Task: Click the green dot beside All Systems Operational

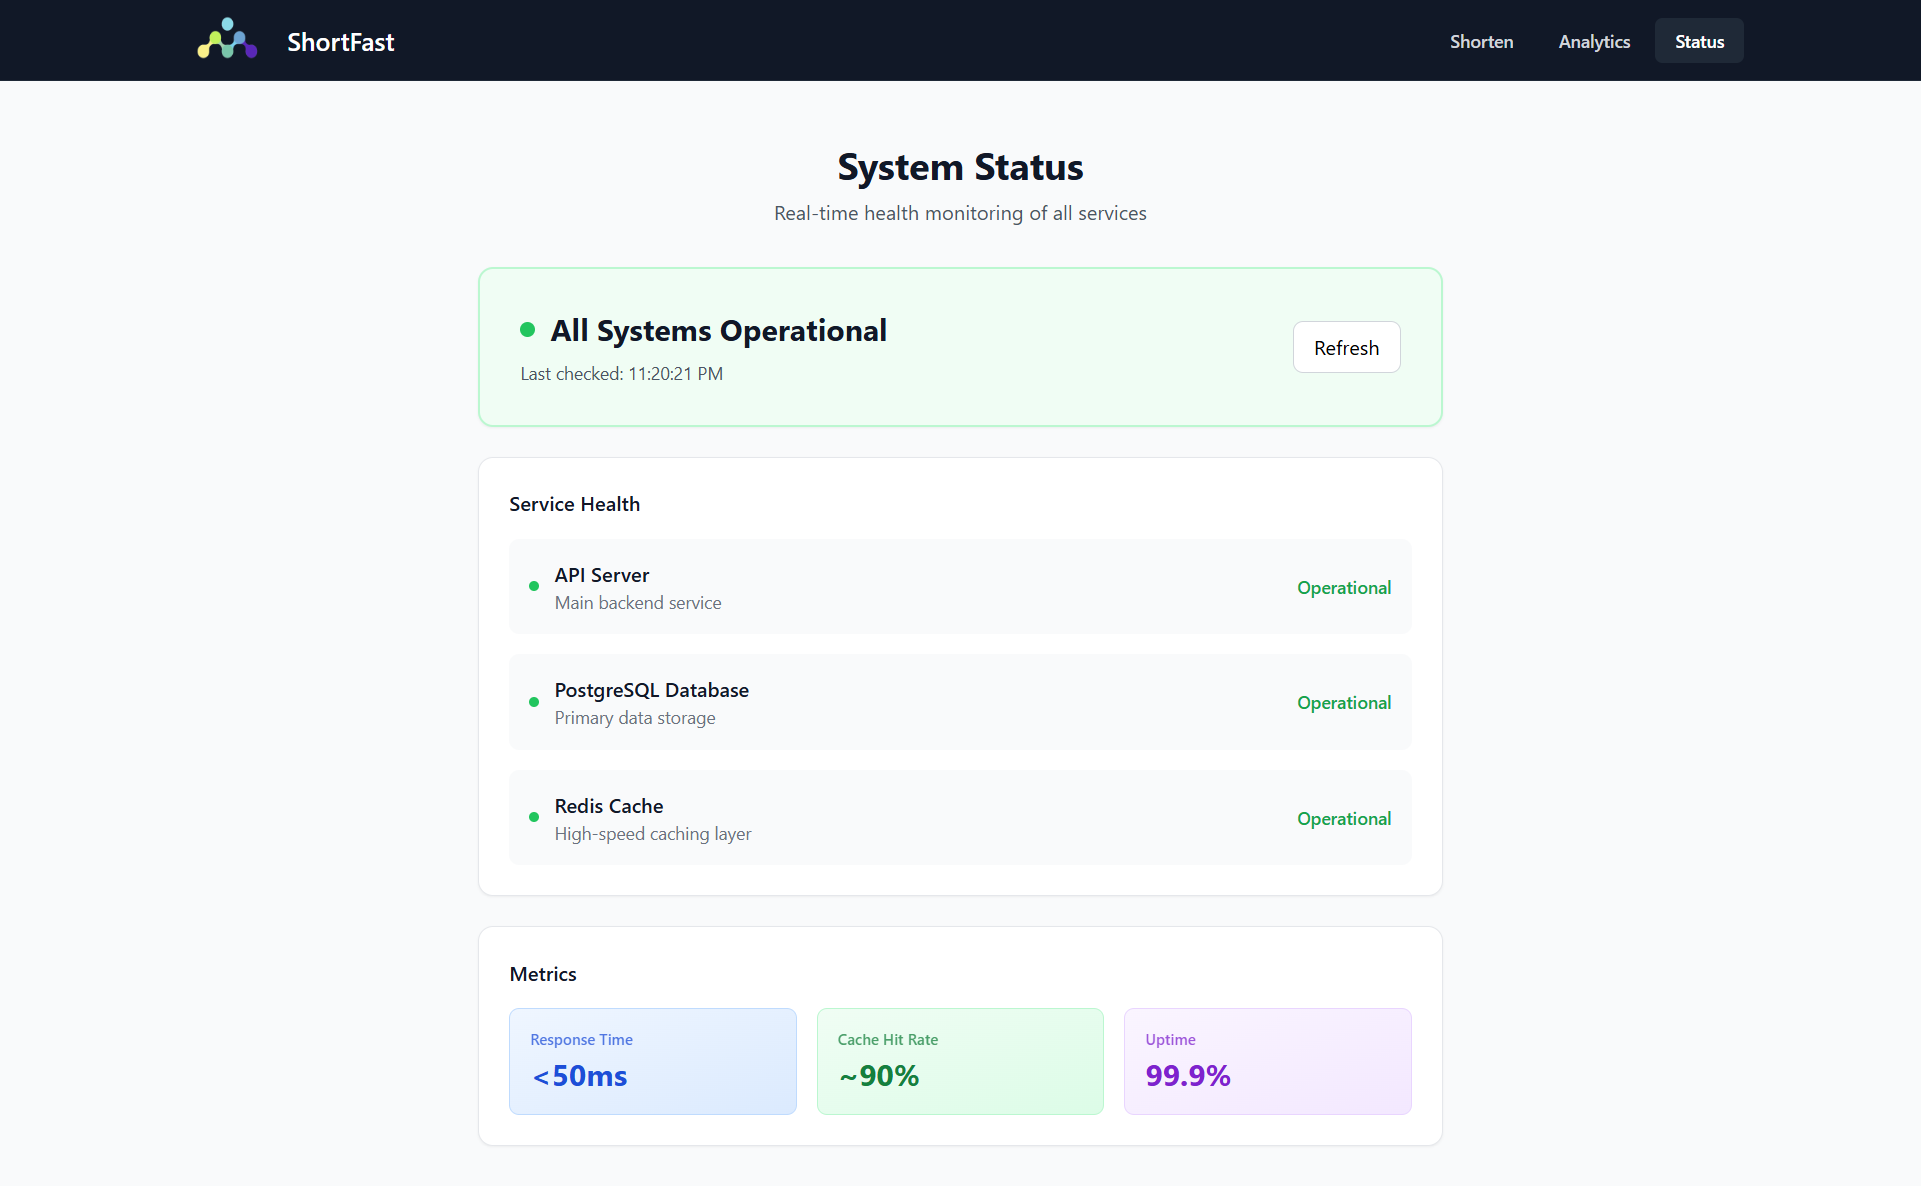Action: coord(527,330)
